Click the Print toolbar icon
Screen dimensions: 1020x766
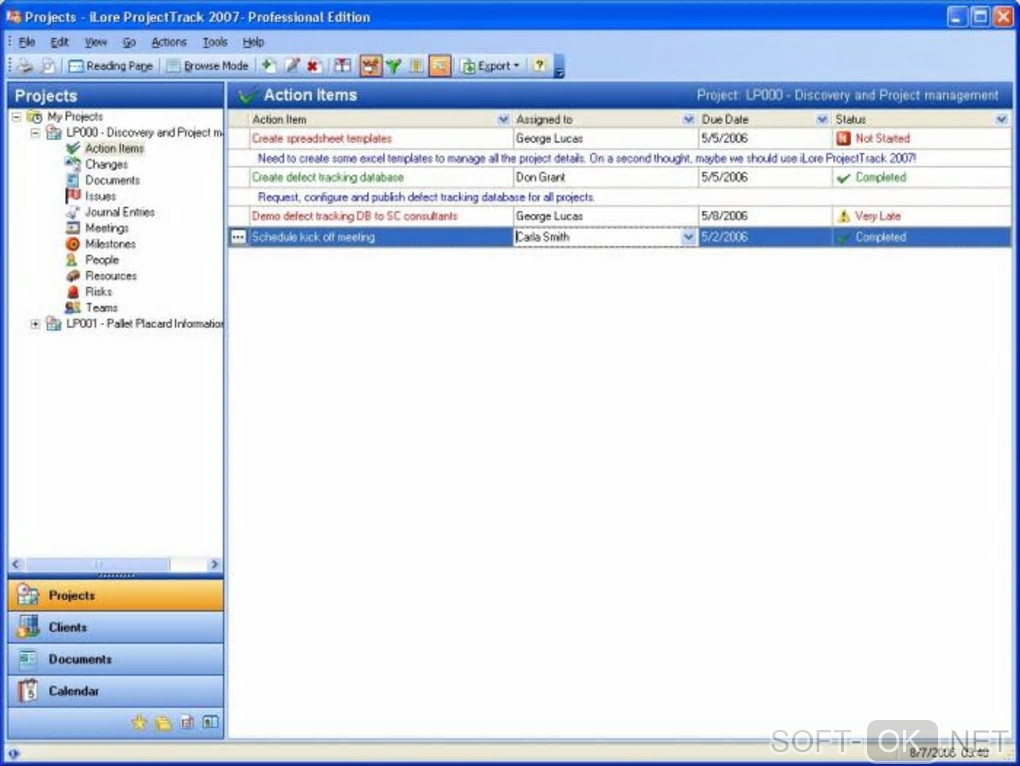point(25,66)
